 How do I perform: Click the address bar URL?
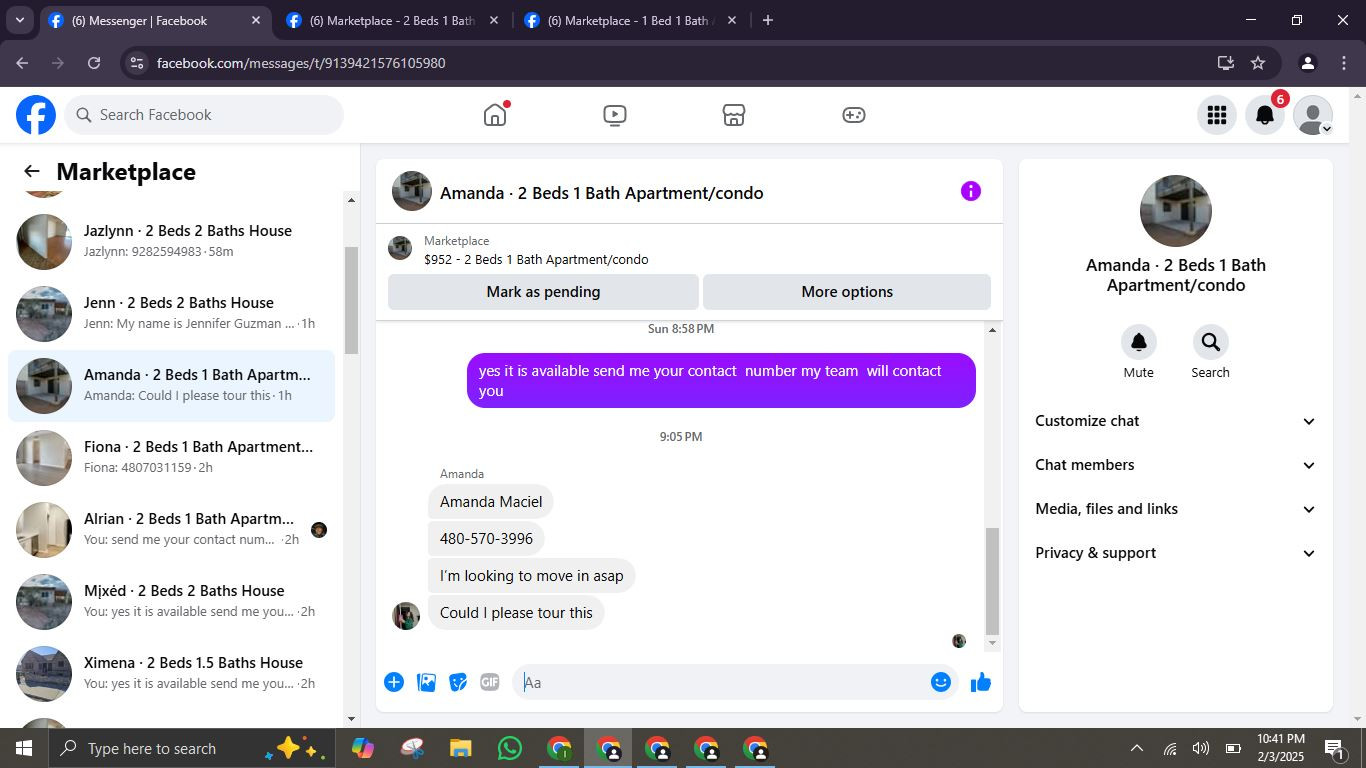(x=301, y=63)
